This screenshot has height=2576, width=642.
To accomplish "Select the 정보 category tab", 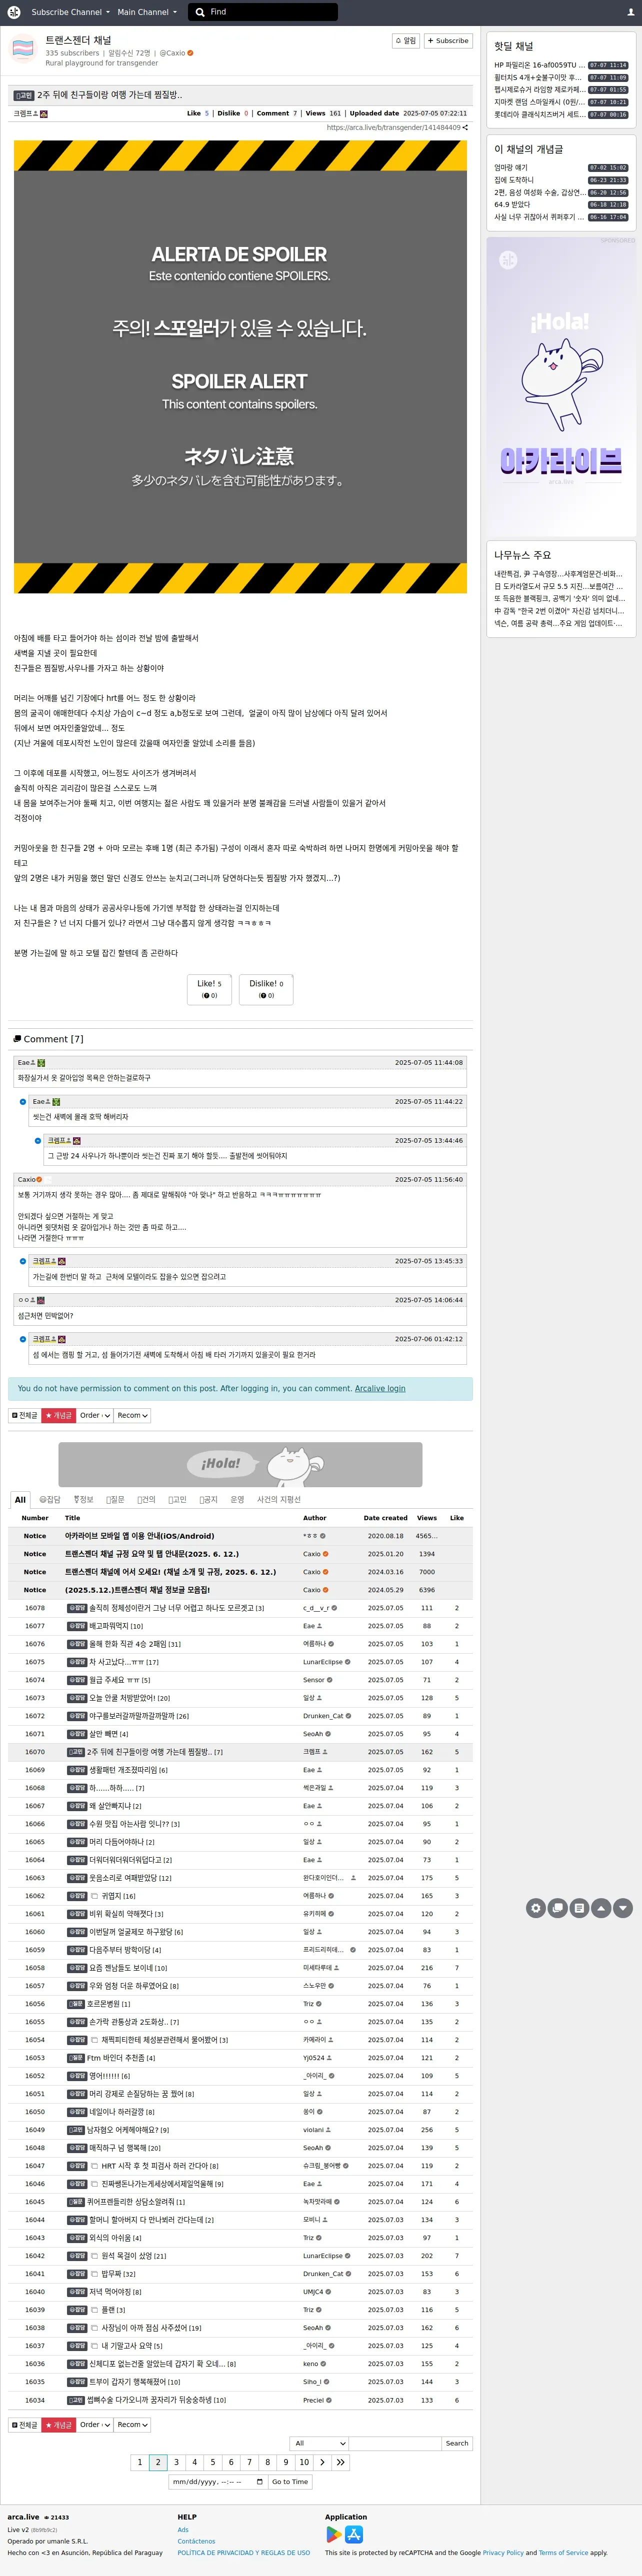I will tap(83, 1500).
